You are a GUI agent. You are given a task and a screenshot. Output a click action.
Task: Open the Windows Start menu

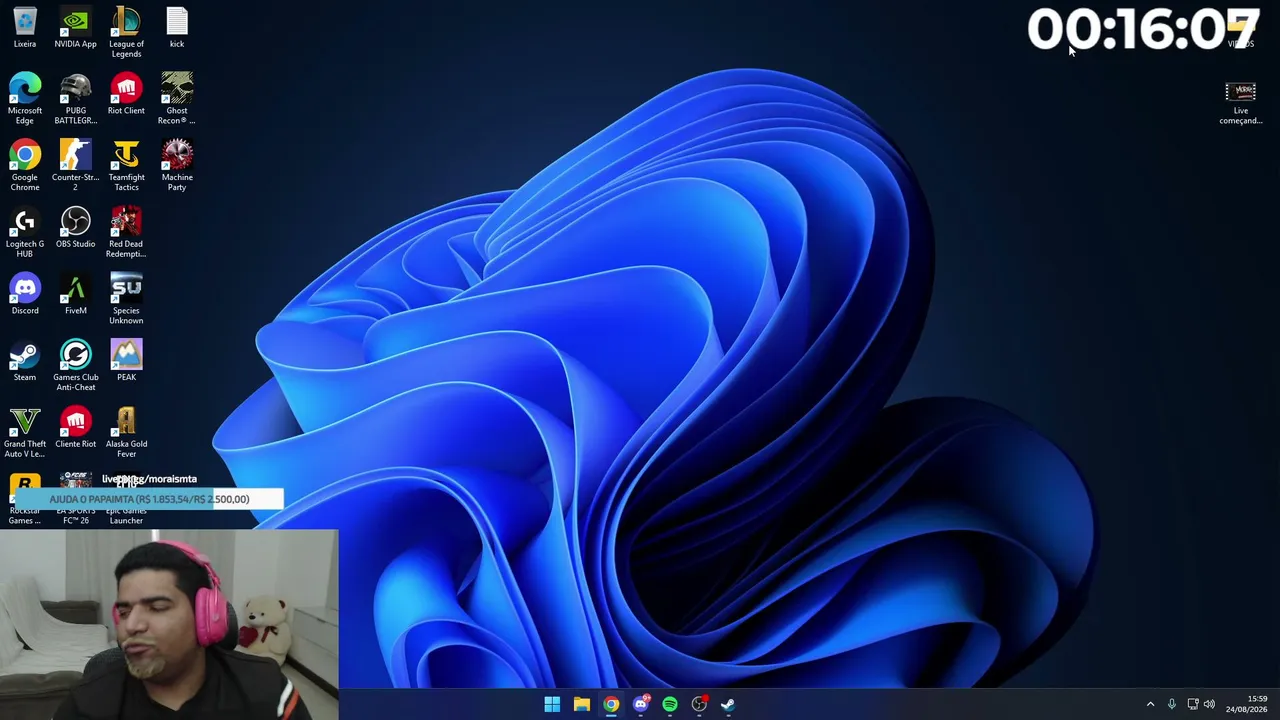point(552,704)
